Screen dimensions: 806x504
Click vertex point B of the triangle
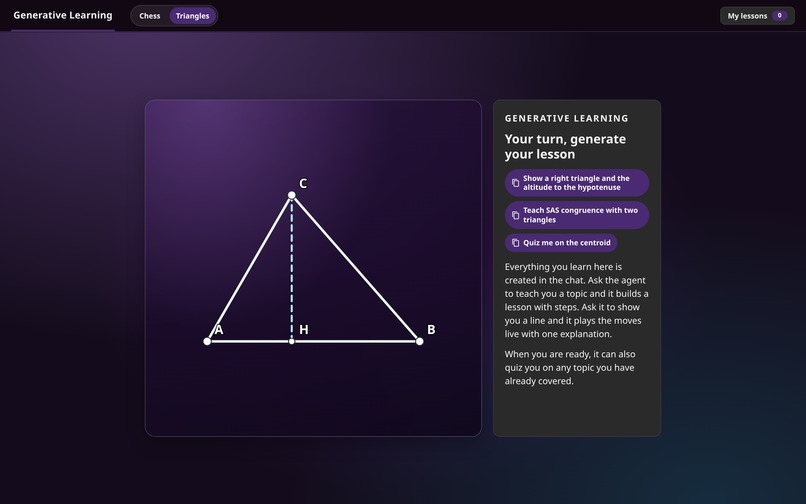tap(419, 341)
